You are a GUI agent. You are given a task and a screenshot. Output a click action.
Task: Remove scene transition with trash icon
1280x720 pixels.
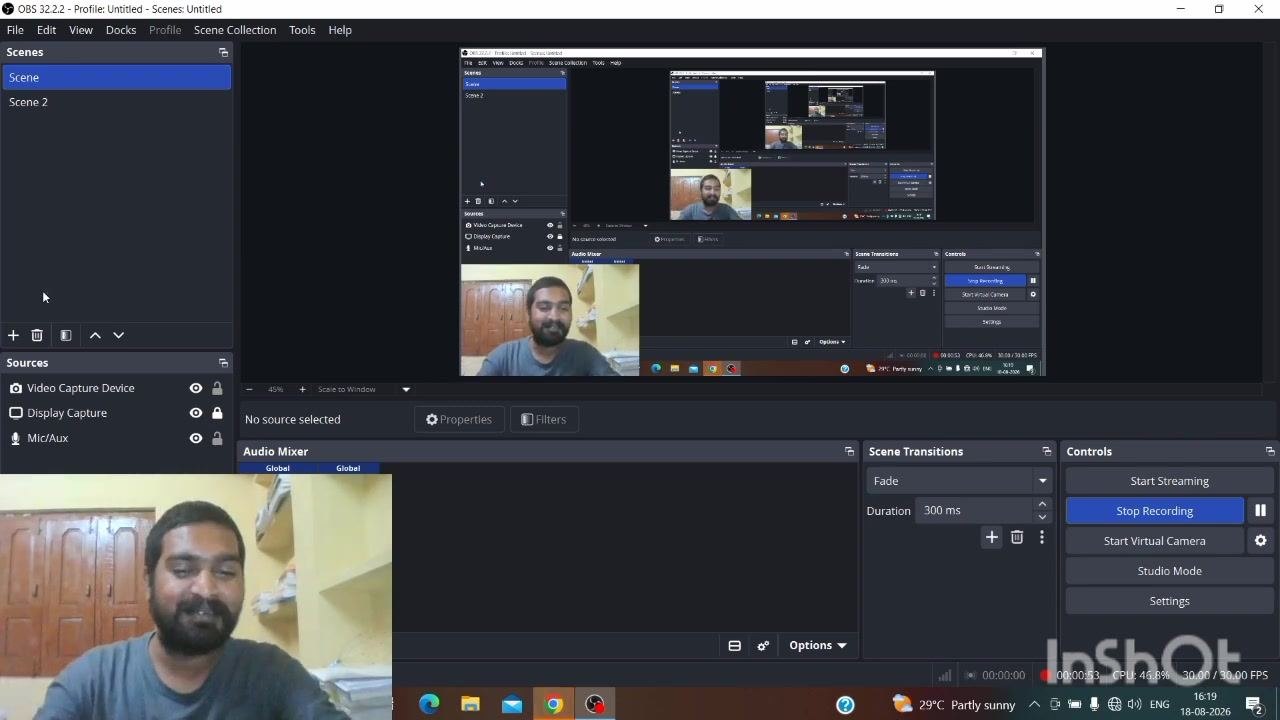click(1017, 538)
